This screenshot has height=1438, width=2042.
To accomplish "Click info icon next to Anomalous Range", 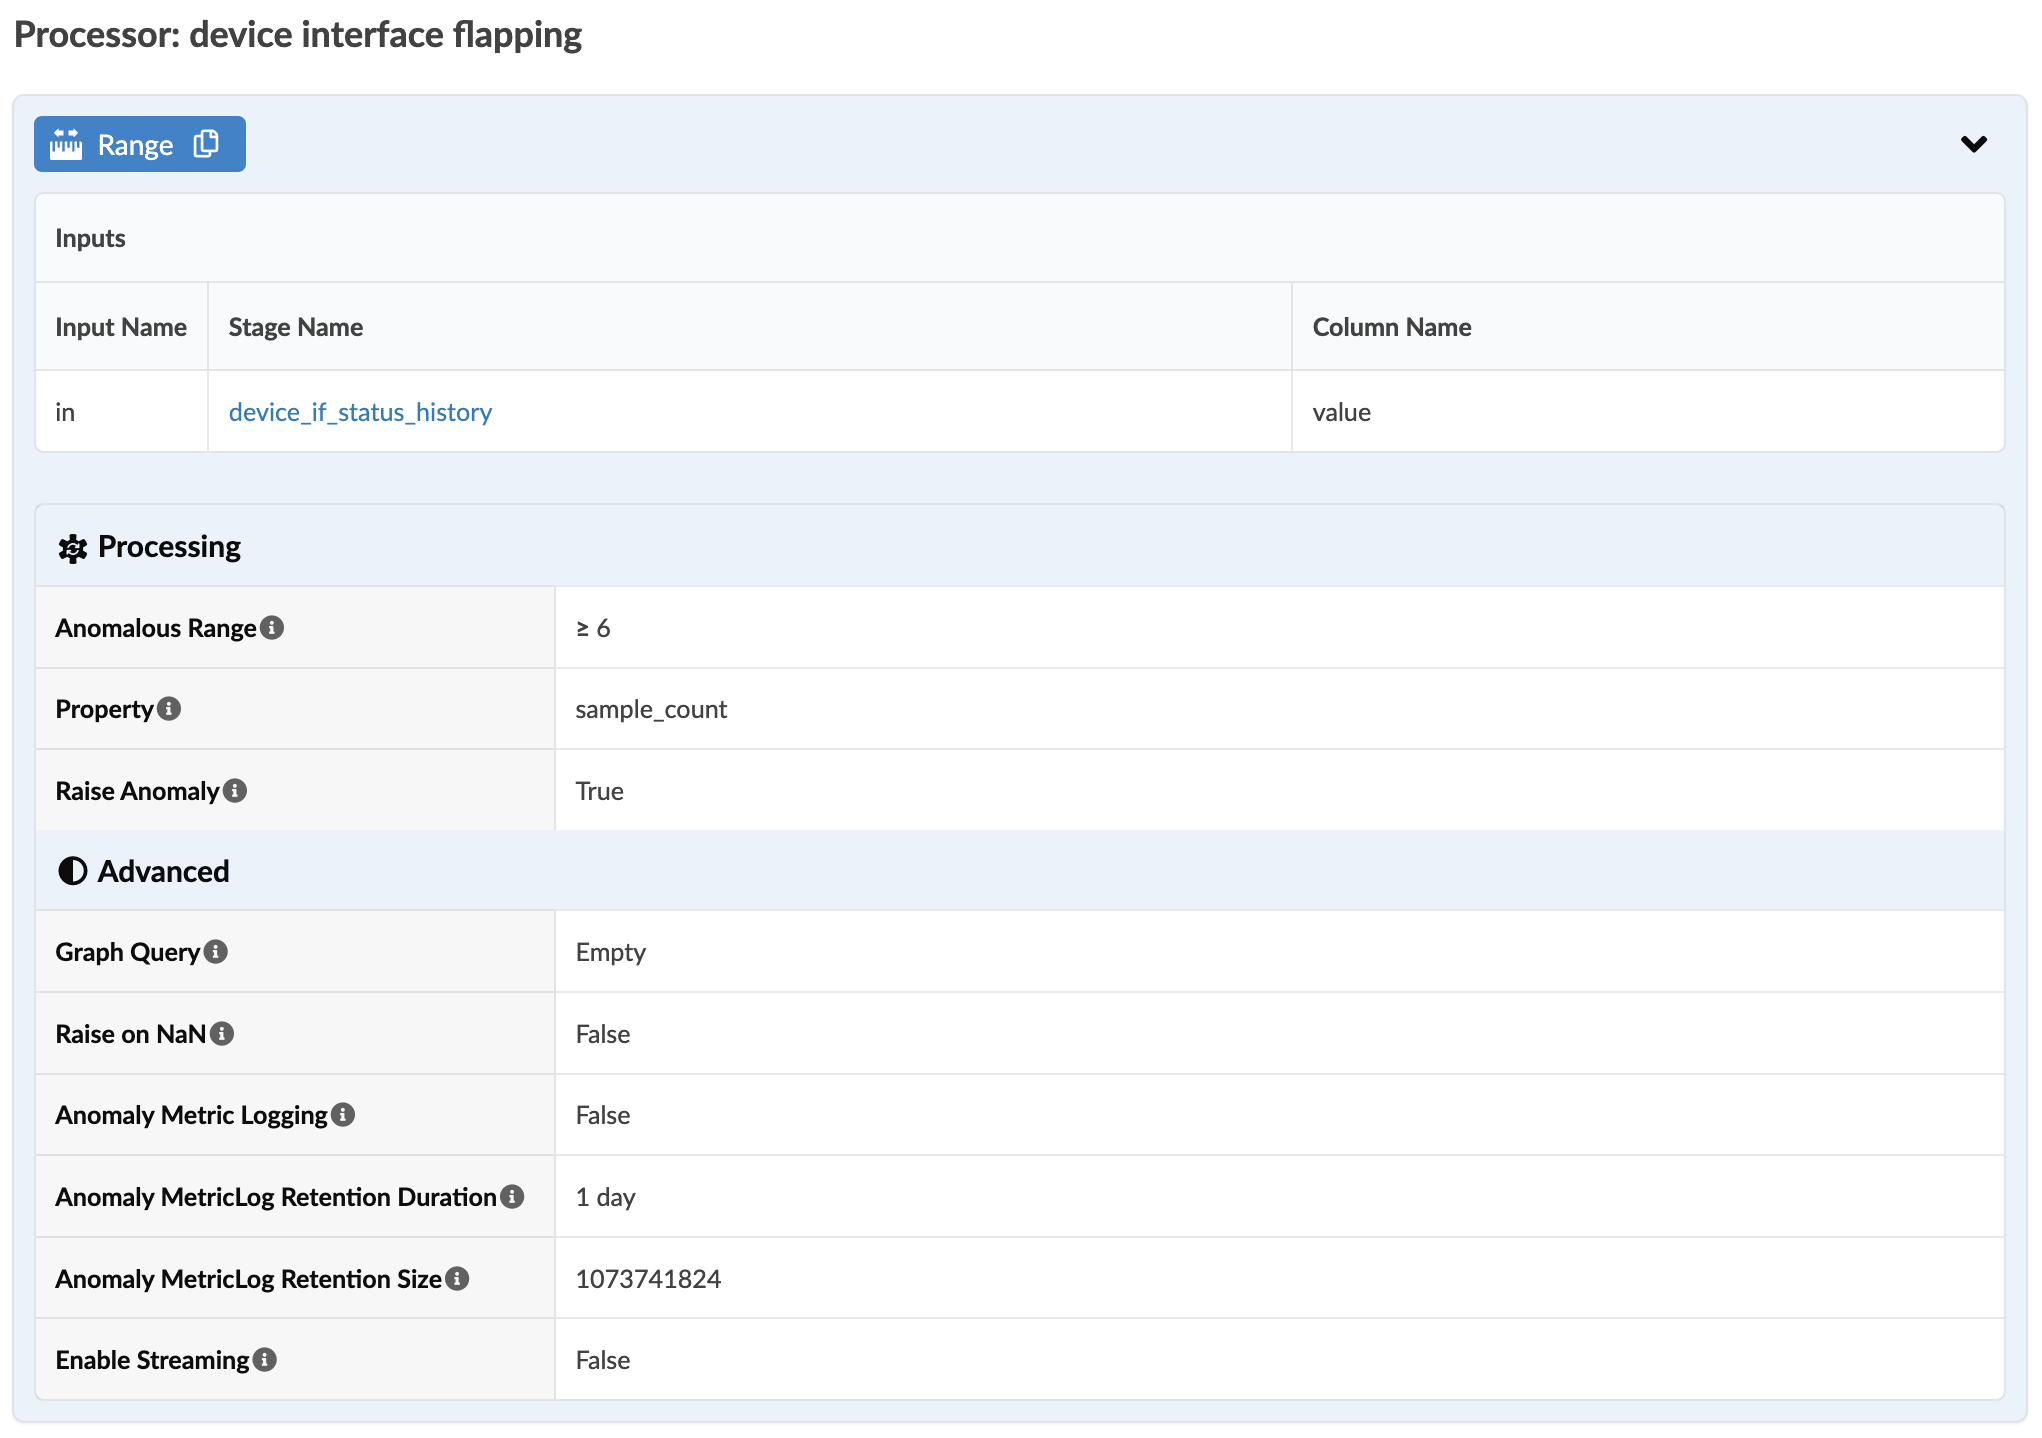I will pyautogui.click(x=272, y=627).
